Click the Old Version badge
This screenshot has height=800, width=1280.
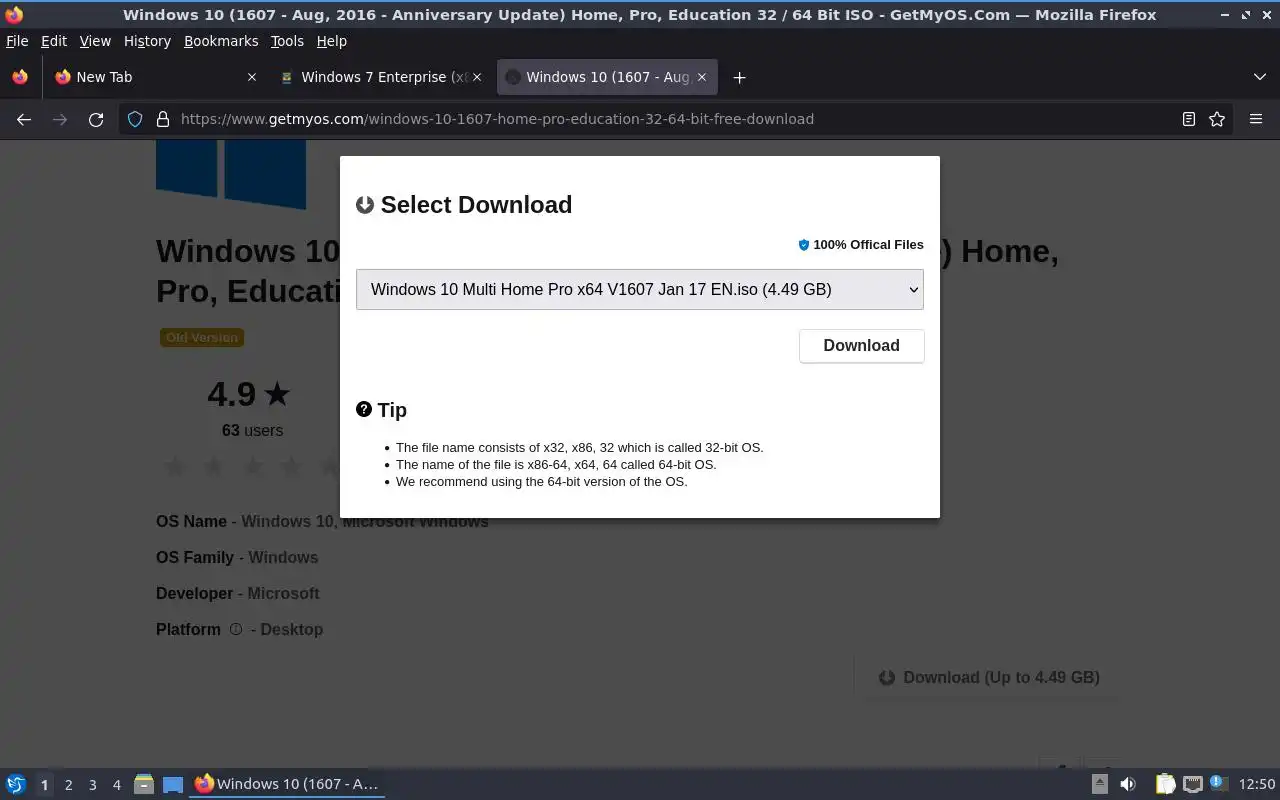[x=202, y=337]
